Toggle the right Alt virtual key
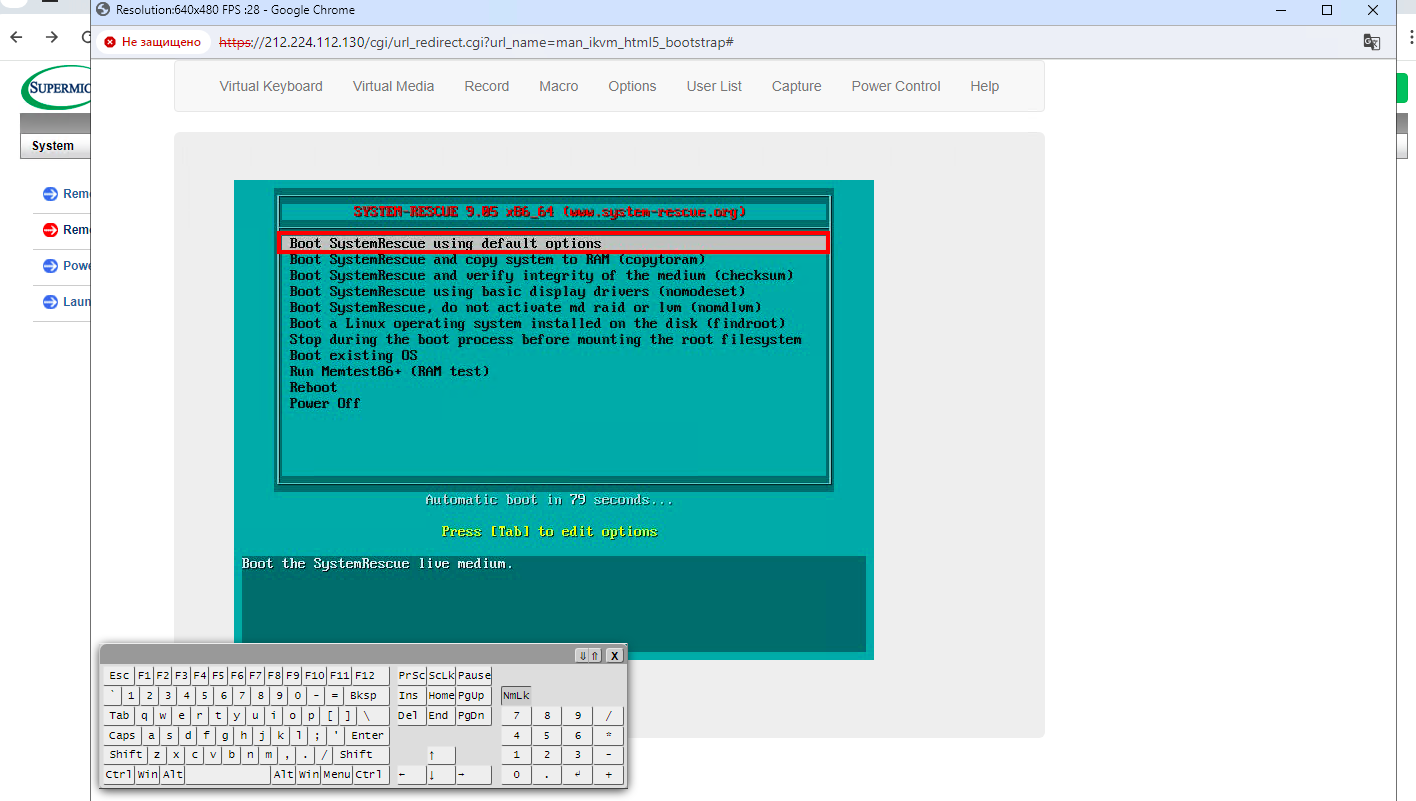The width and height of the screenshot is (1416, 801). click(283, 775)
